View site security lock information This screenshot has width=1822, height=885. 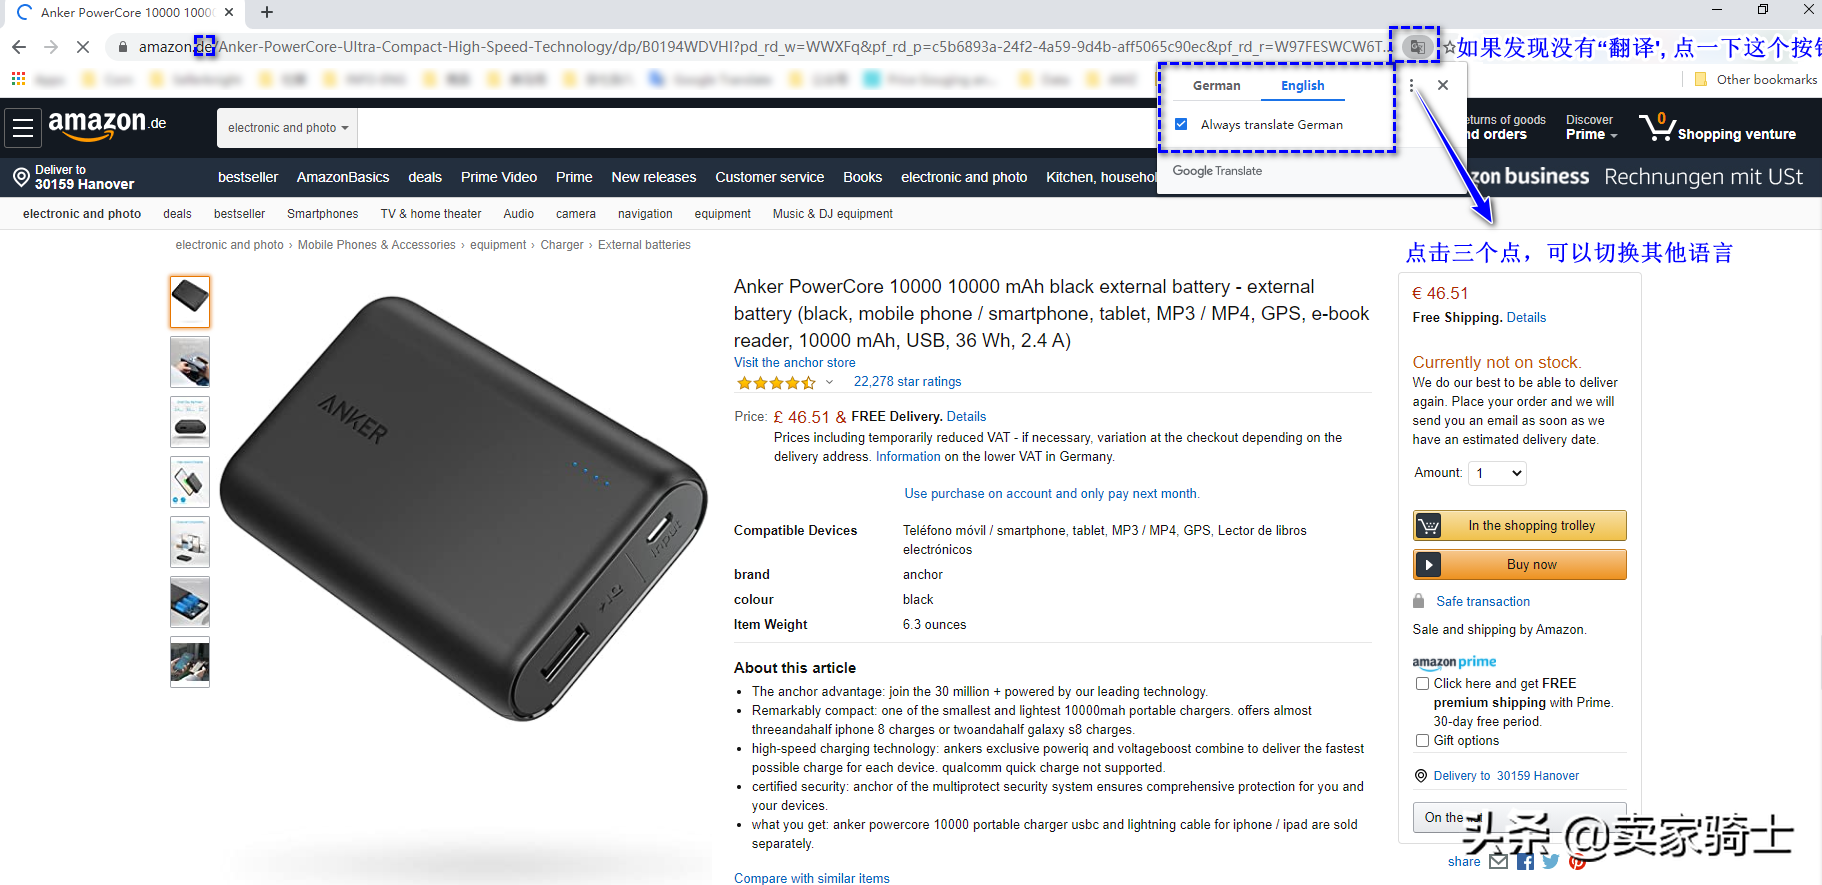tap(123, 47)
